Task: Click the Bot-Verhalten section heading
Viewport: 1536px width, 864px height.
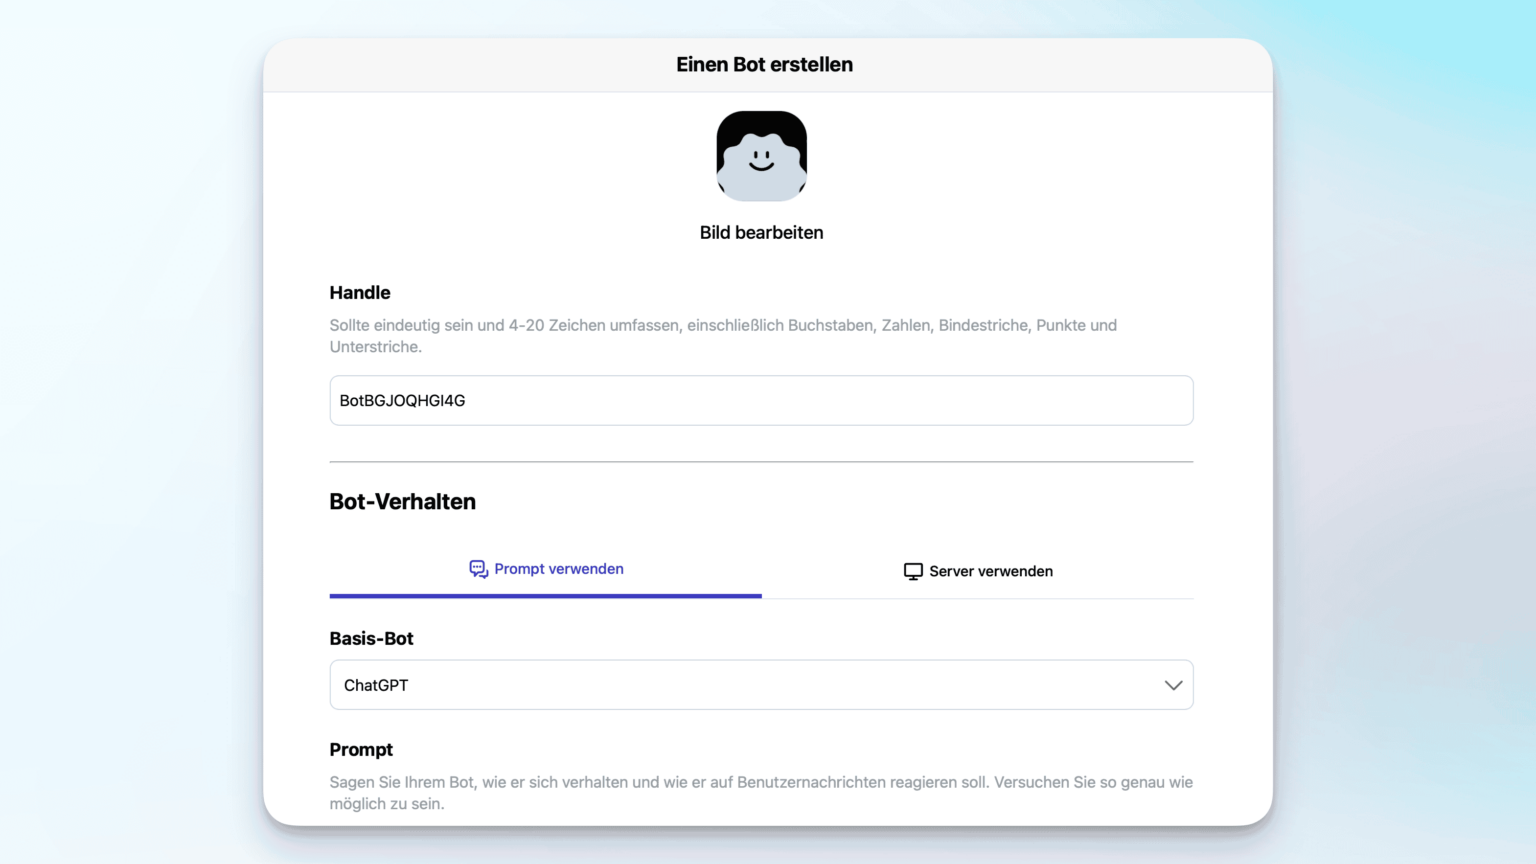Action: point(402,501)
